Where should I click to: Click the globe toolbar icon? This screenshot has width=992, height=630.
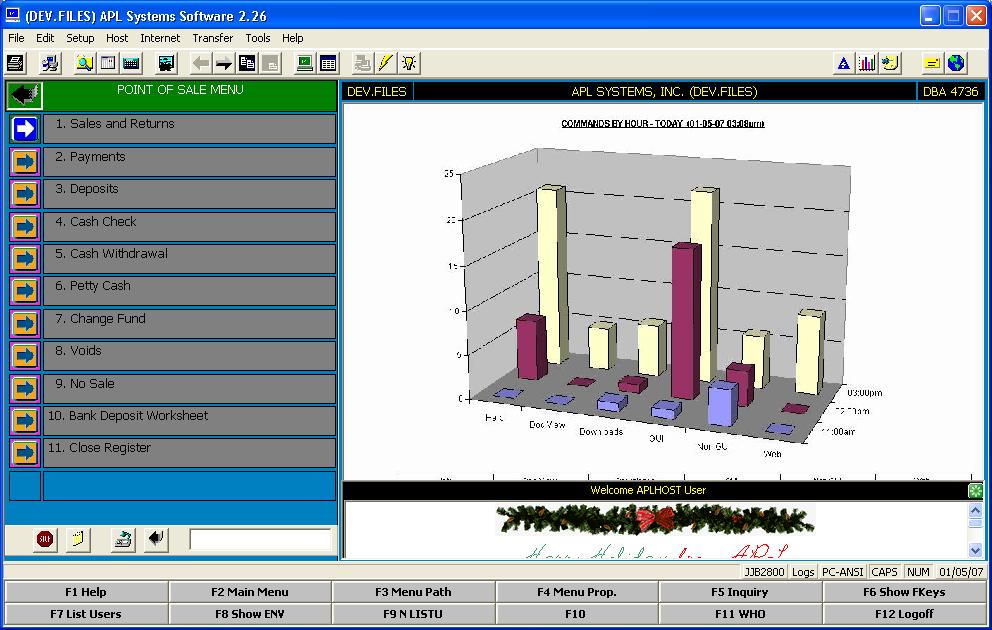(956, 63)
